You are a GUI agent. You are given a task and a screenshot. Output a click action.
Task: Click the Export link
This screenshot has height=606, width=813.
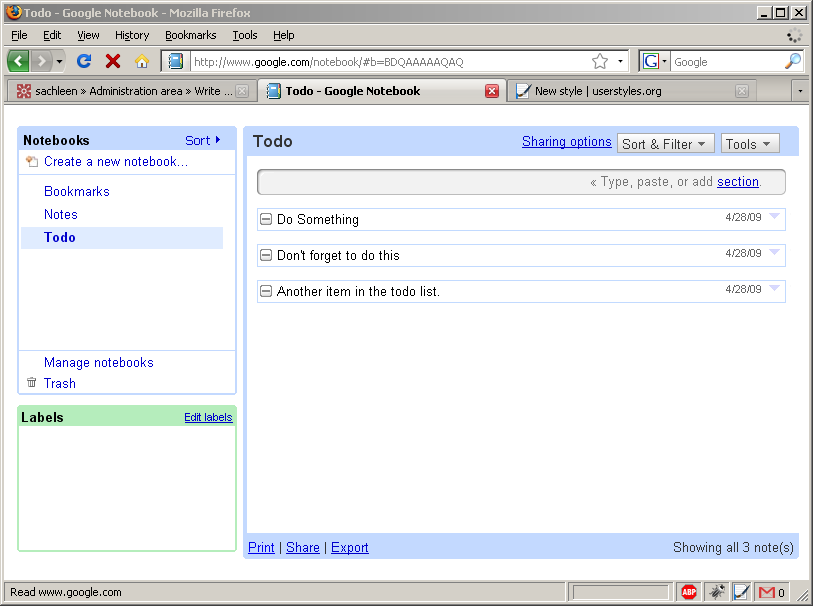click(x=350, y=547)
